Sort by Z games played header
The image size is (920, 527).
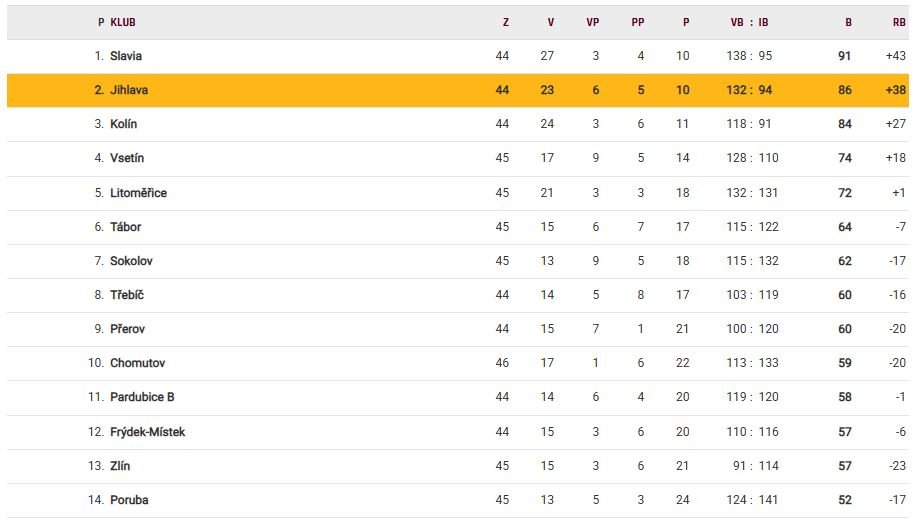(x=505, y=22)
